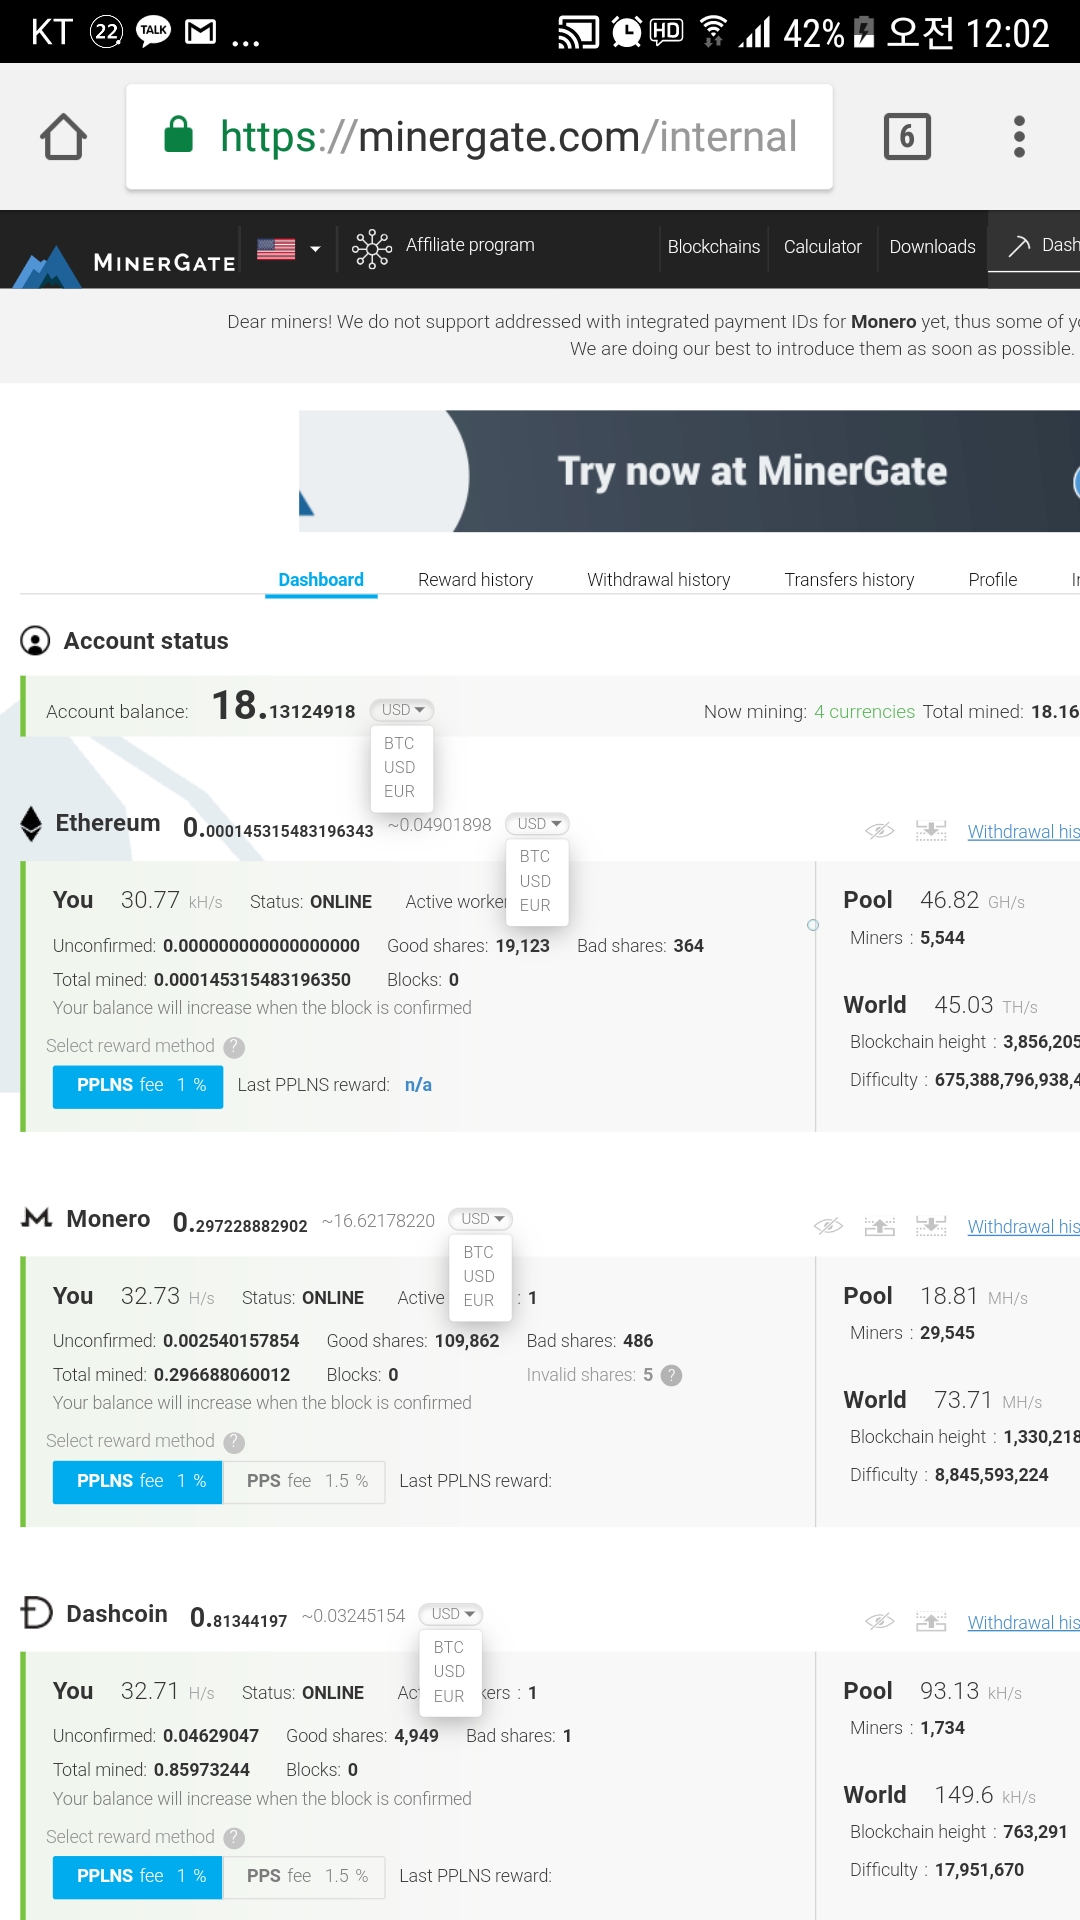Image resolution: width=1080 pixels, height=1920 pixels.
Task: Click the Invalid shares help icon
Action: (x=672, y=1376)
